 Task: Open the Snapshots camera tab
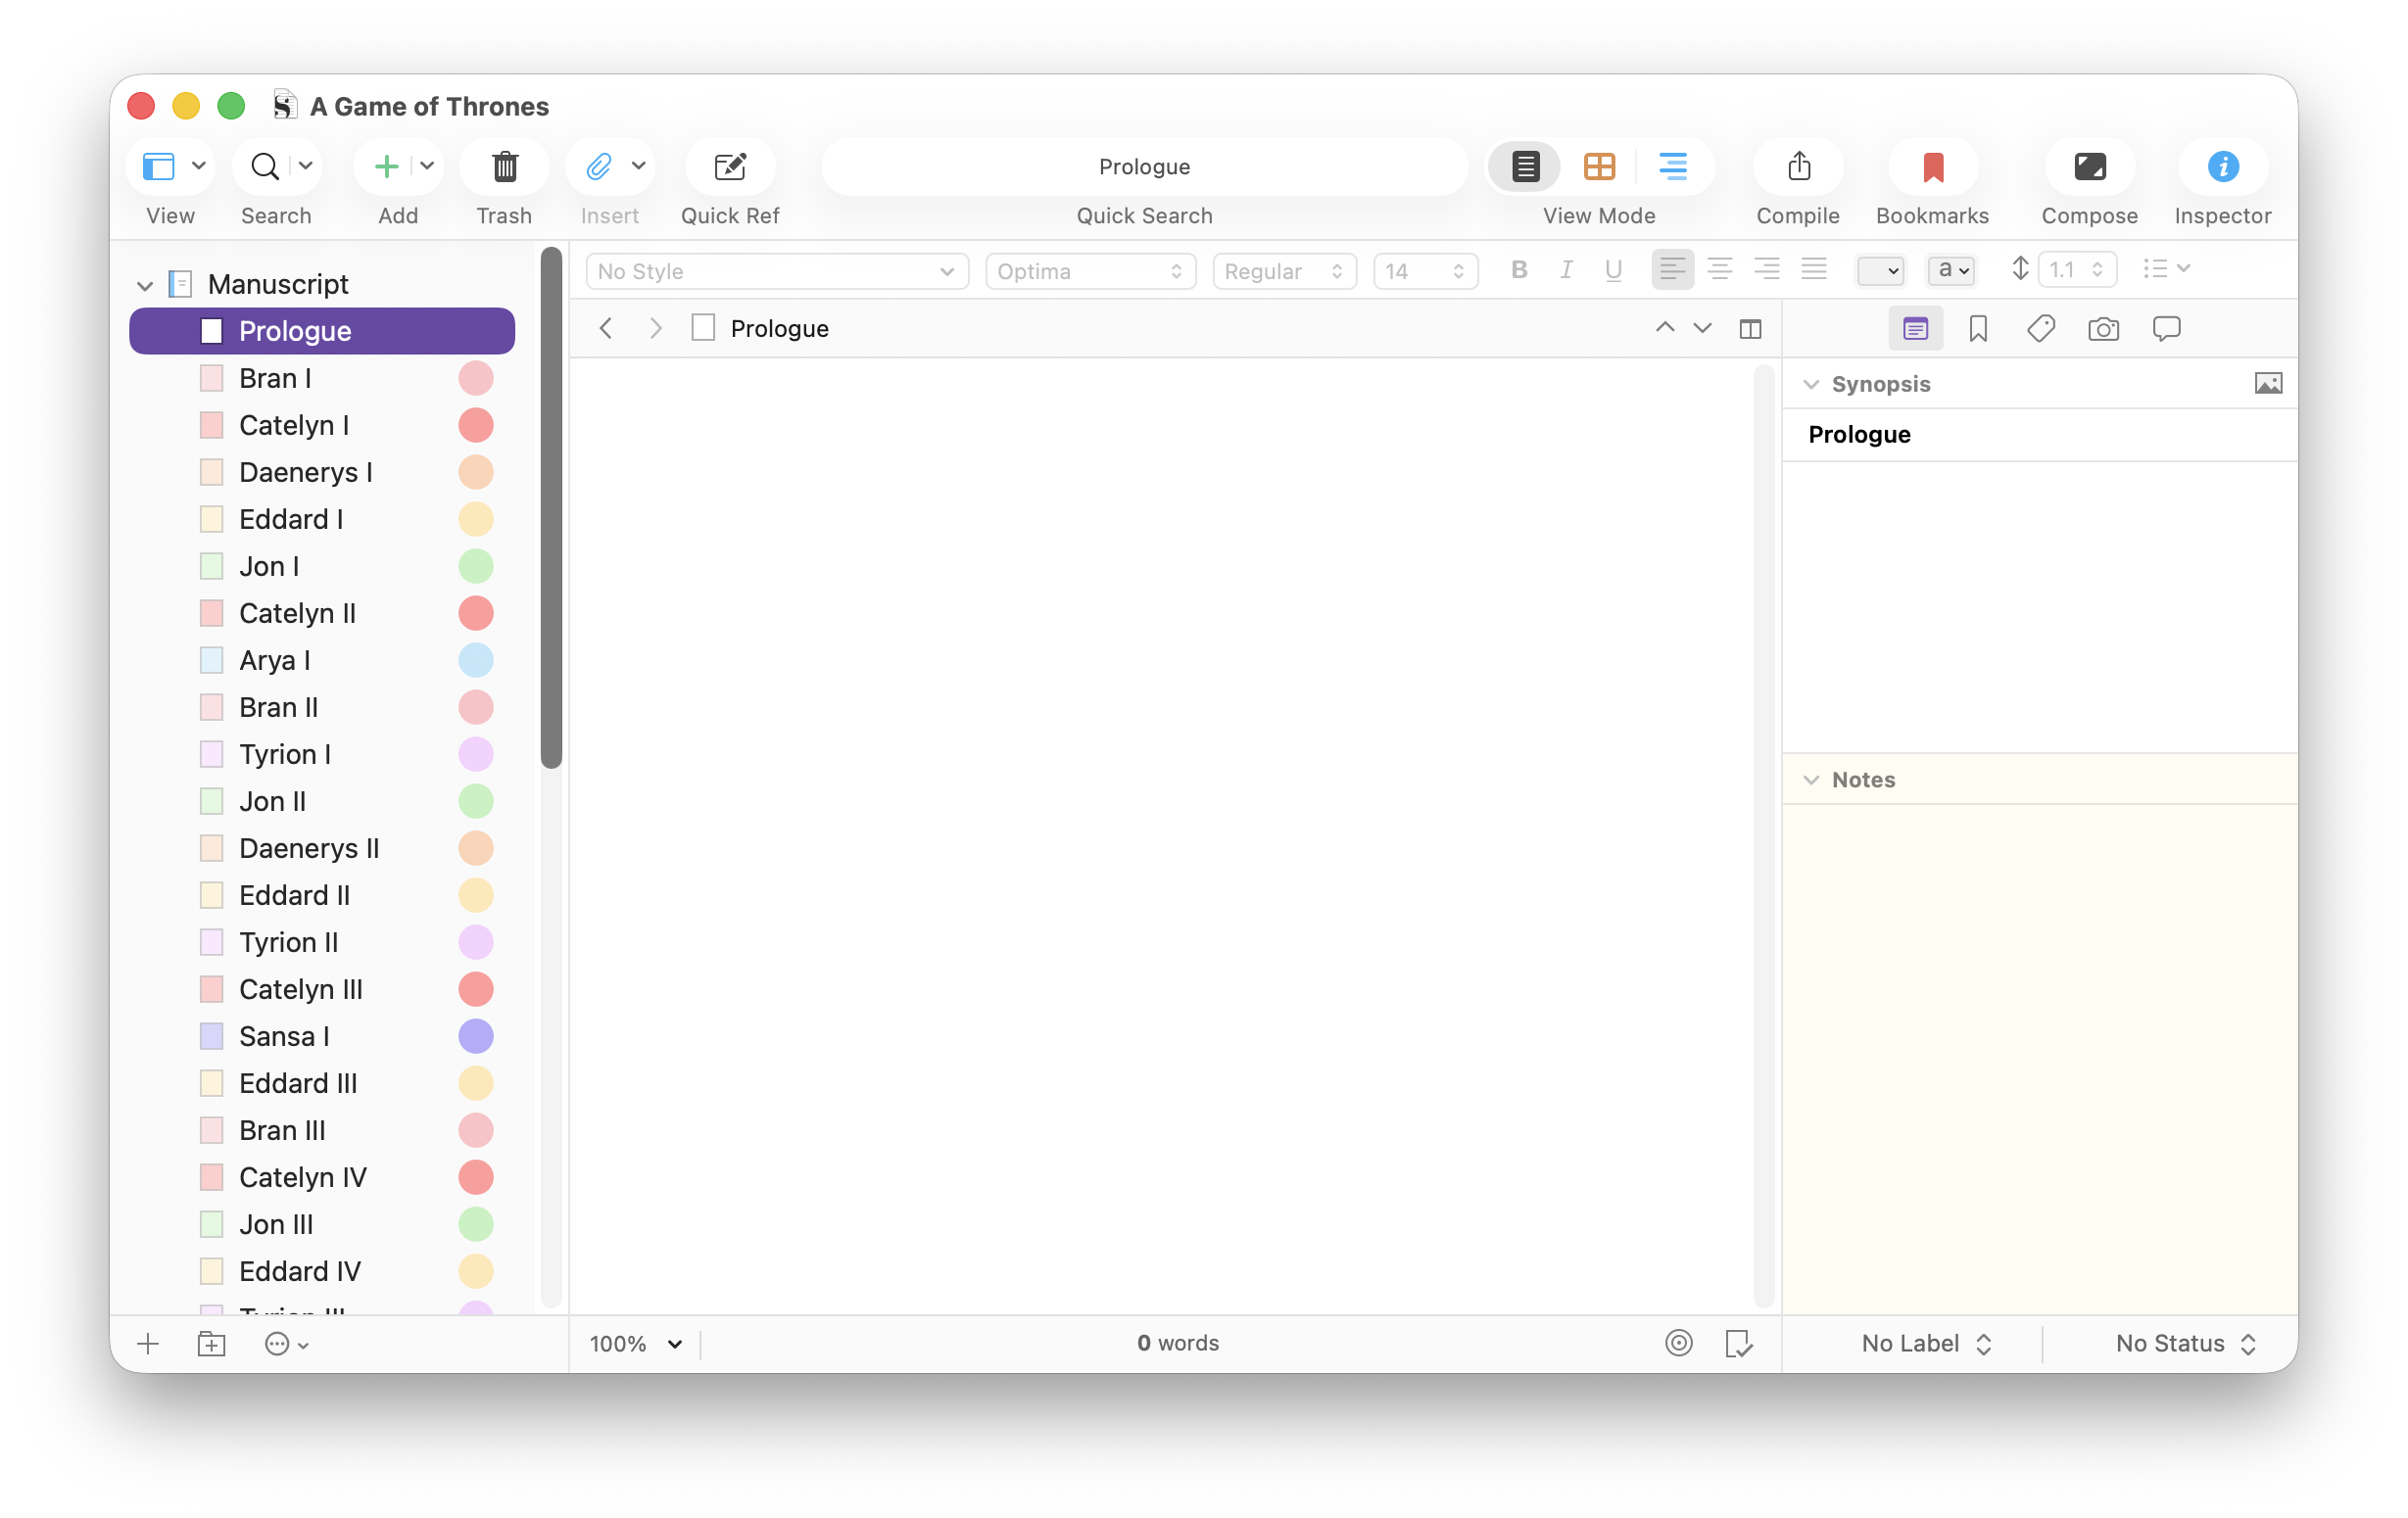click(x=2103, y=329)
